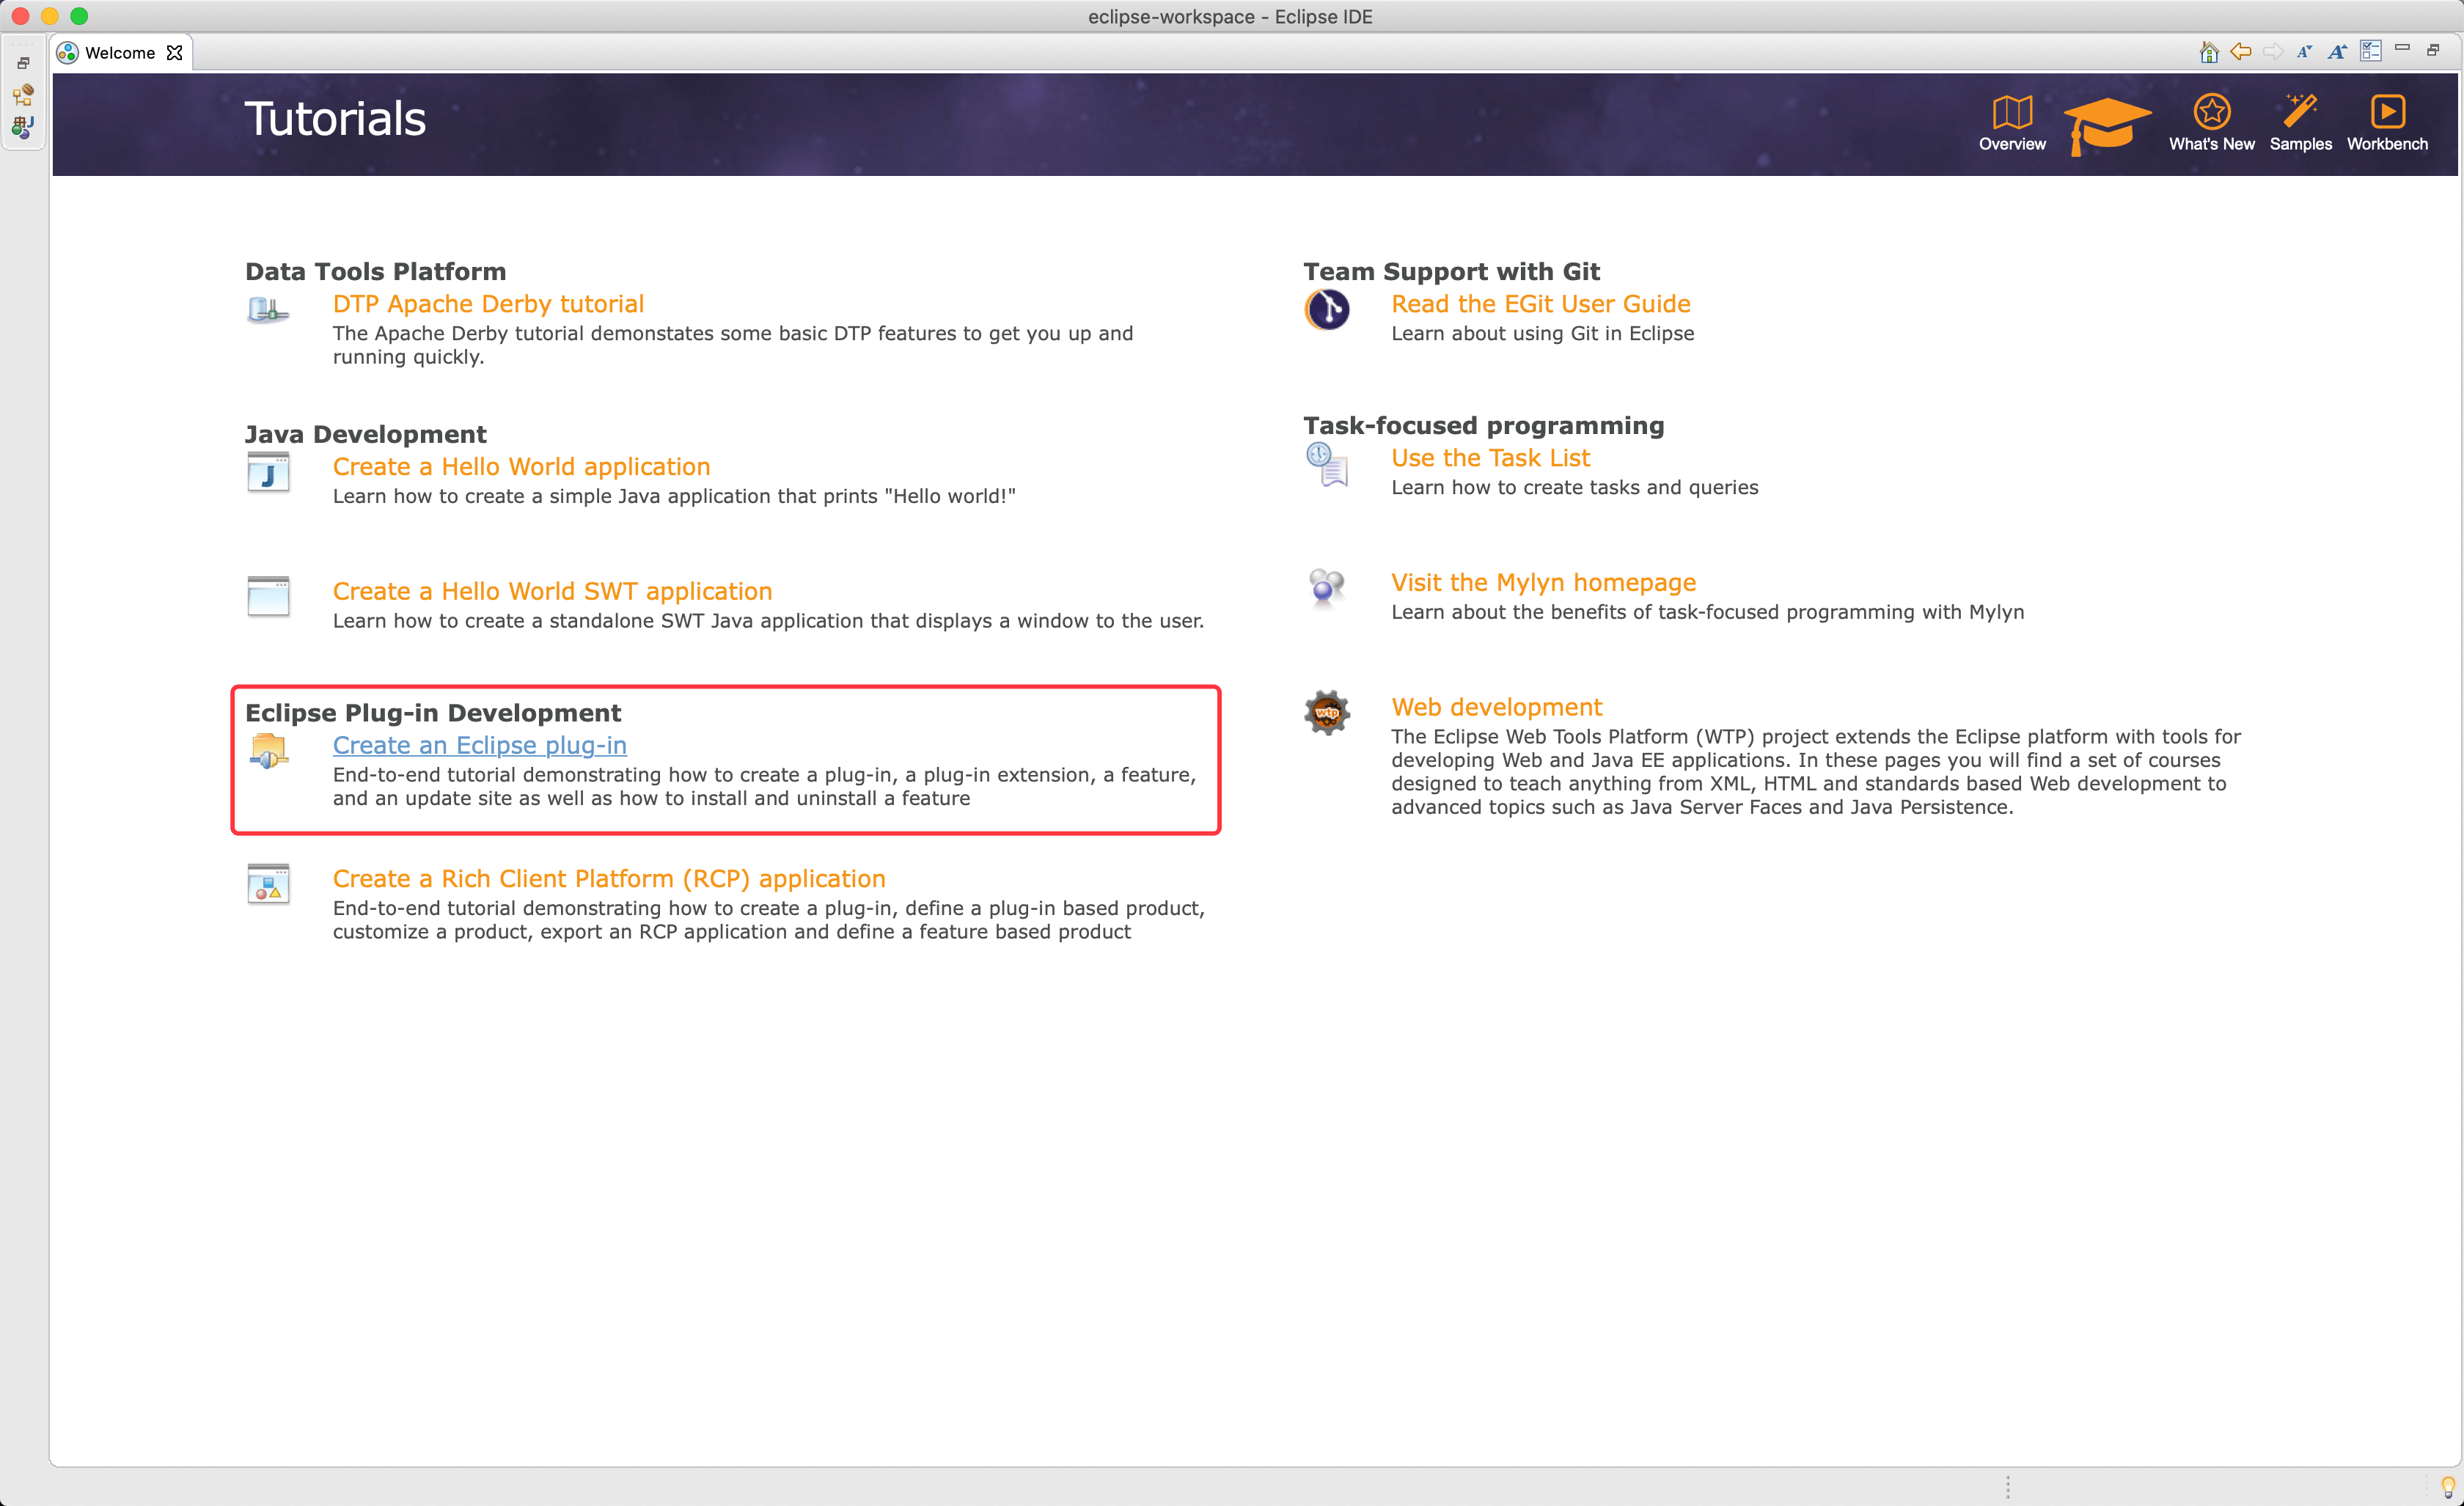Open the Samples wand icon
2464x1506 pixels.
(2300, 111)
